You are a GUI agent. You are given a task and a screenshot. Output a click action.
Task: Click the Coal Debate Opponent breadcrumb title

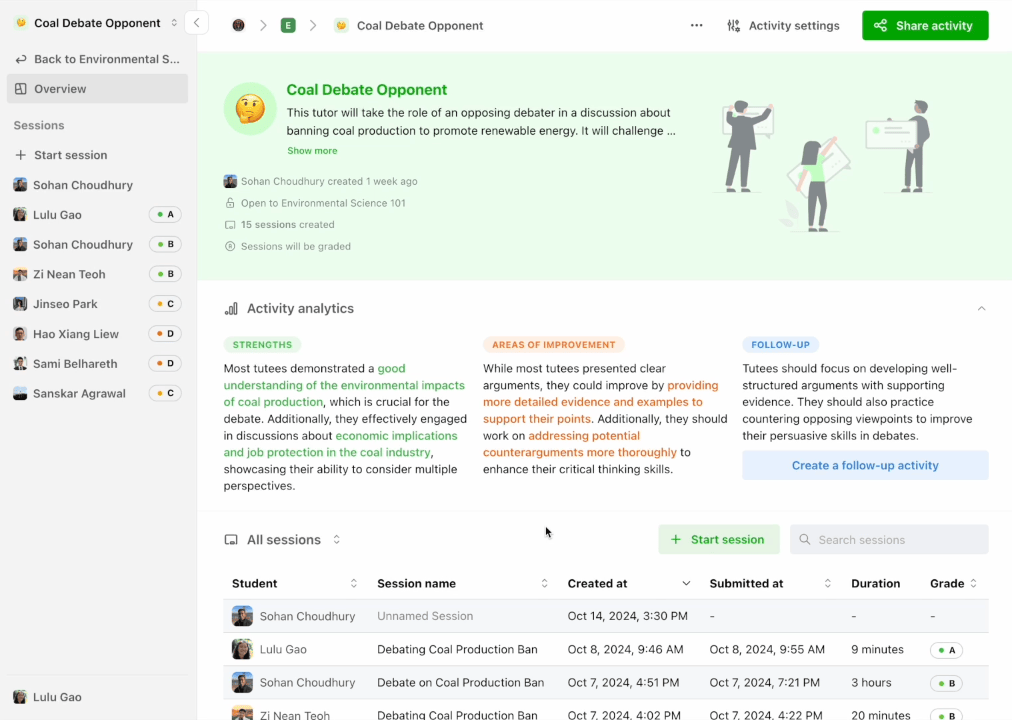point(420,26)
